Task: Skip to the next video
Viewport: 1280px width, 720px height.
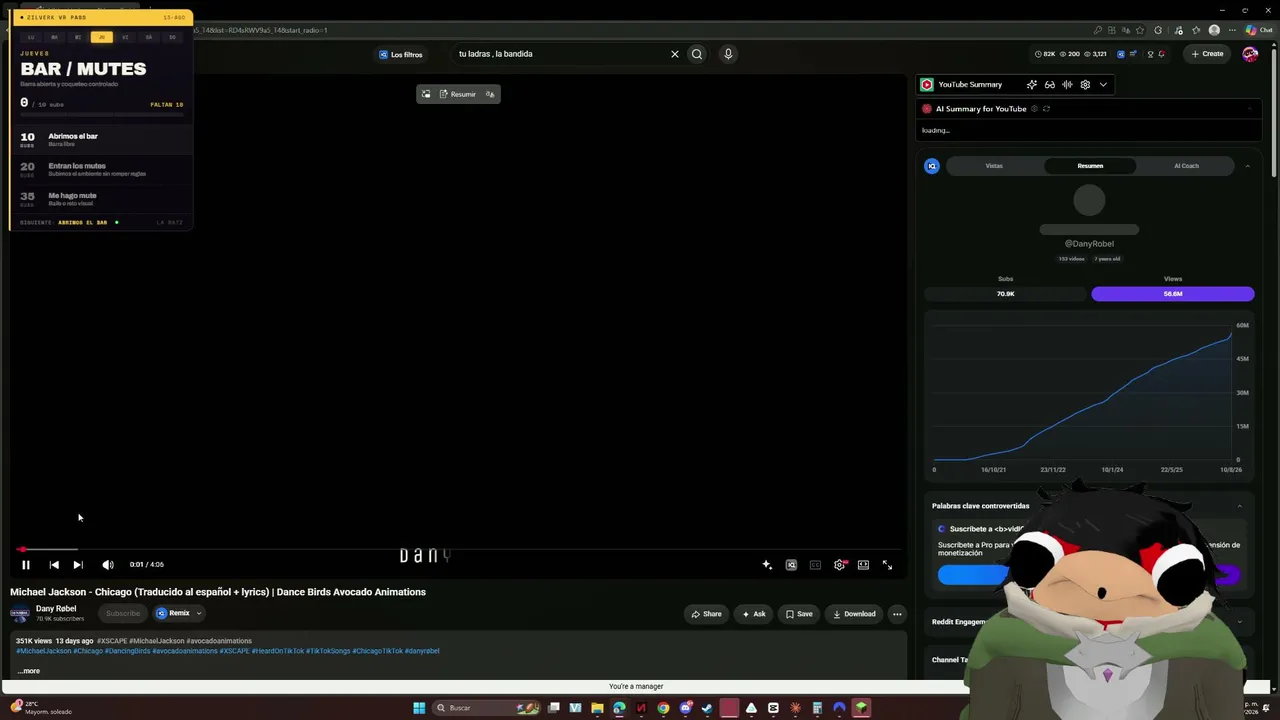Action: click(78, 565)
